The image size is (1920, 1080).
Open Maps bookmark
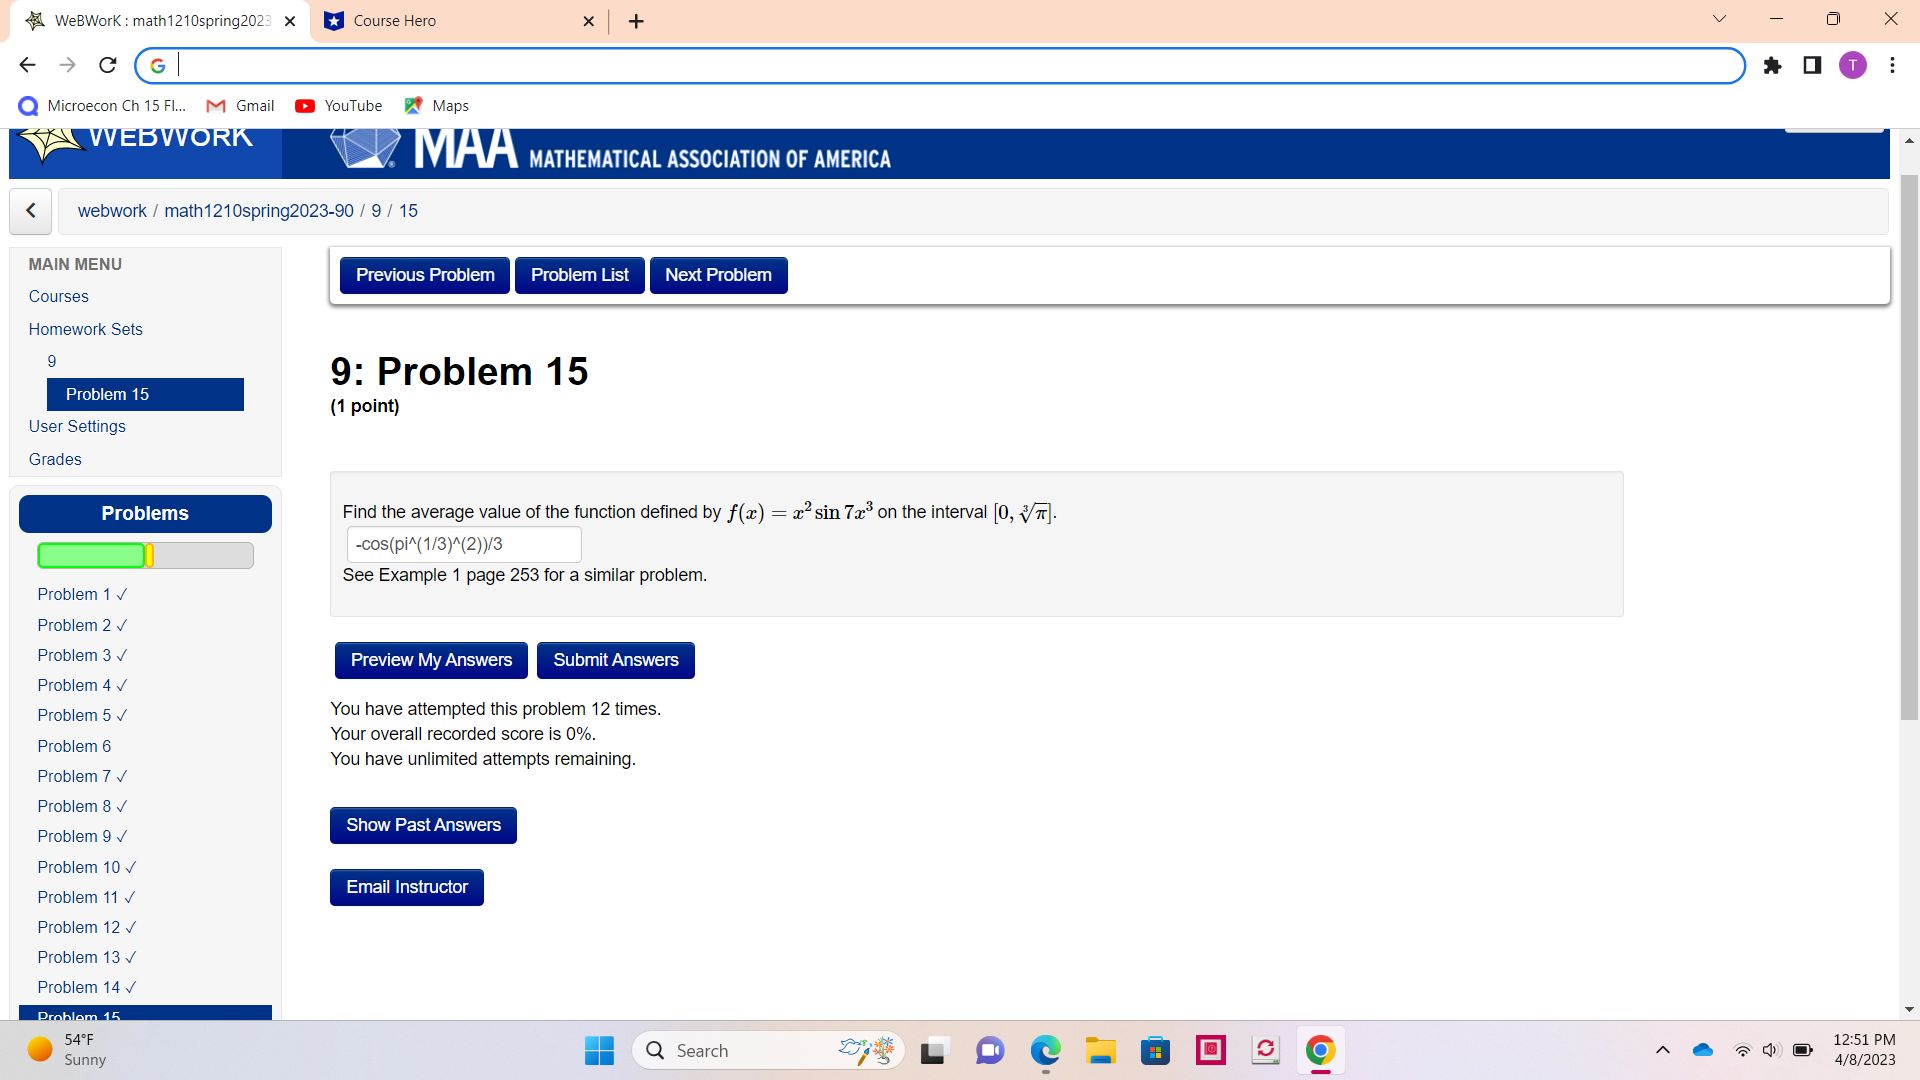436,105
